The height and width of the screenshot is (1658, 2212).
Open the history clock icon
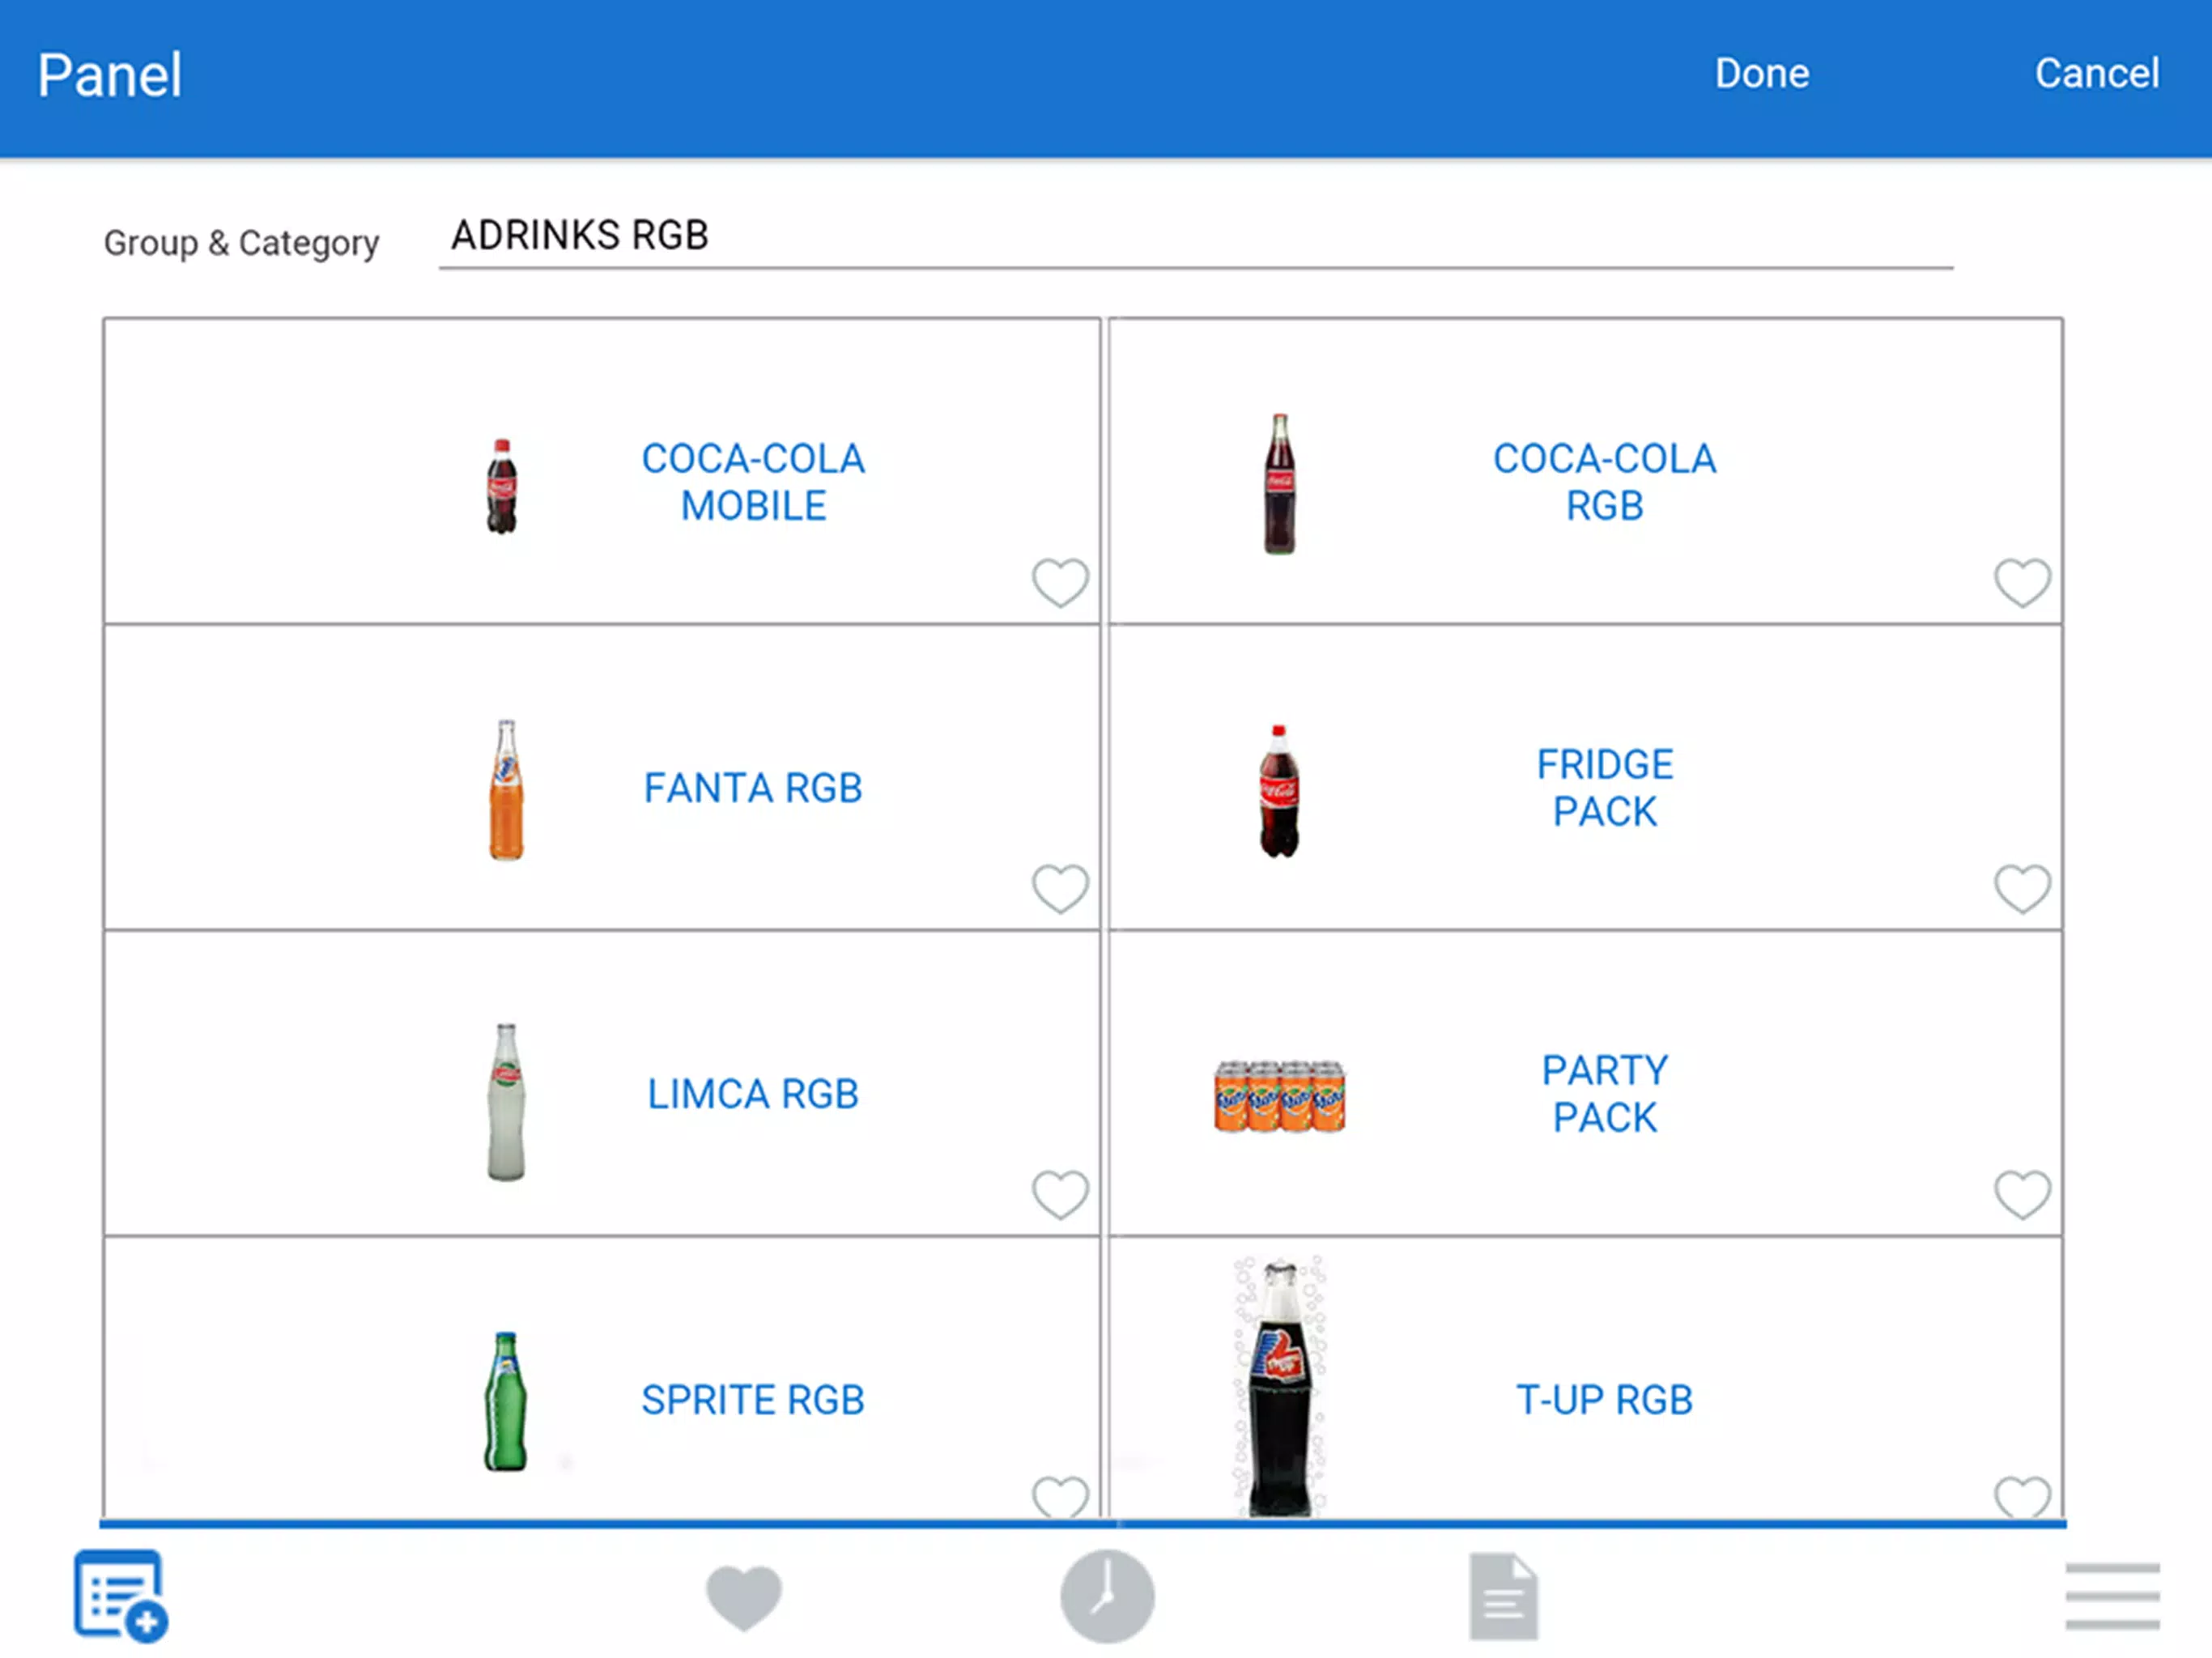(1107, 1596)
